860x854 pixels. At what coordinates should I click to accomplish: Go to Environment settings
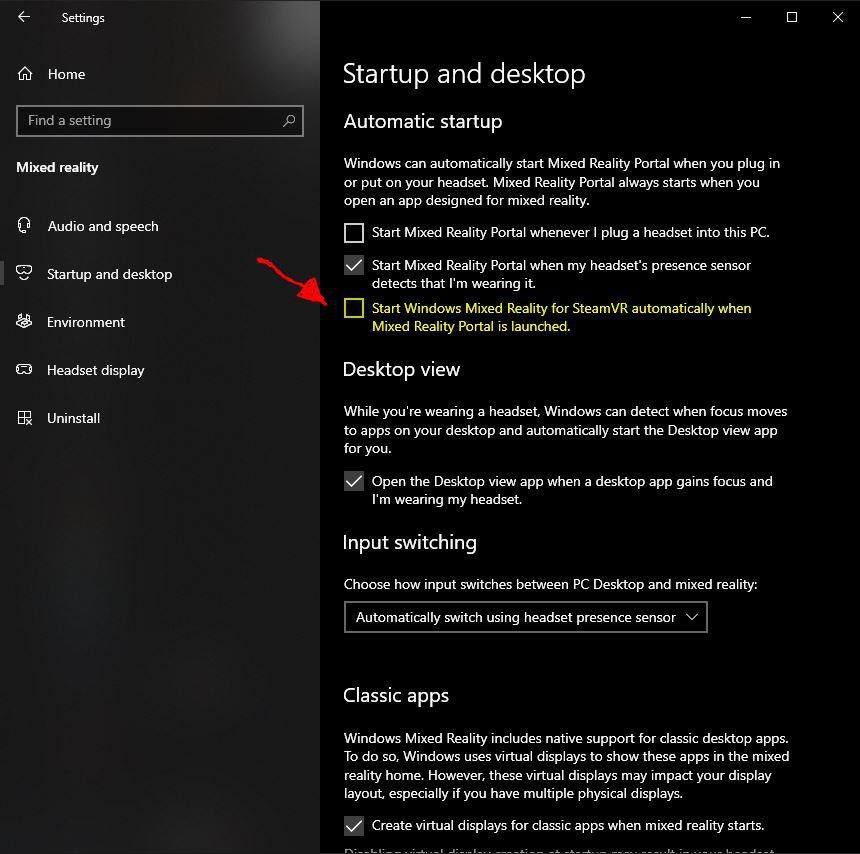tap(86, 322)
